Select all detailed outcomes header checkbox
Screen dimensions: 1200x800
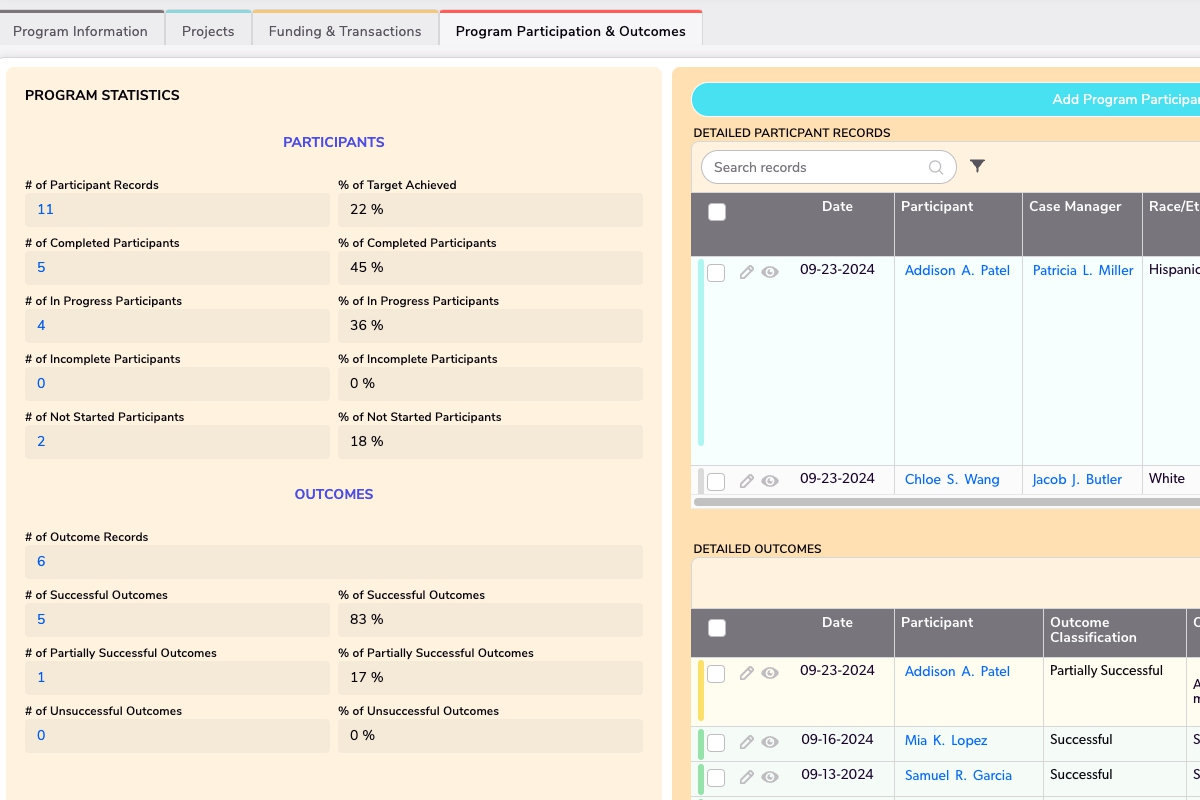click(x=717, y=628)
